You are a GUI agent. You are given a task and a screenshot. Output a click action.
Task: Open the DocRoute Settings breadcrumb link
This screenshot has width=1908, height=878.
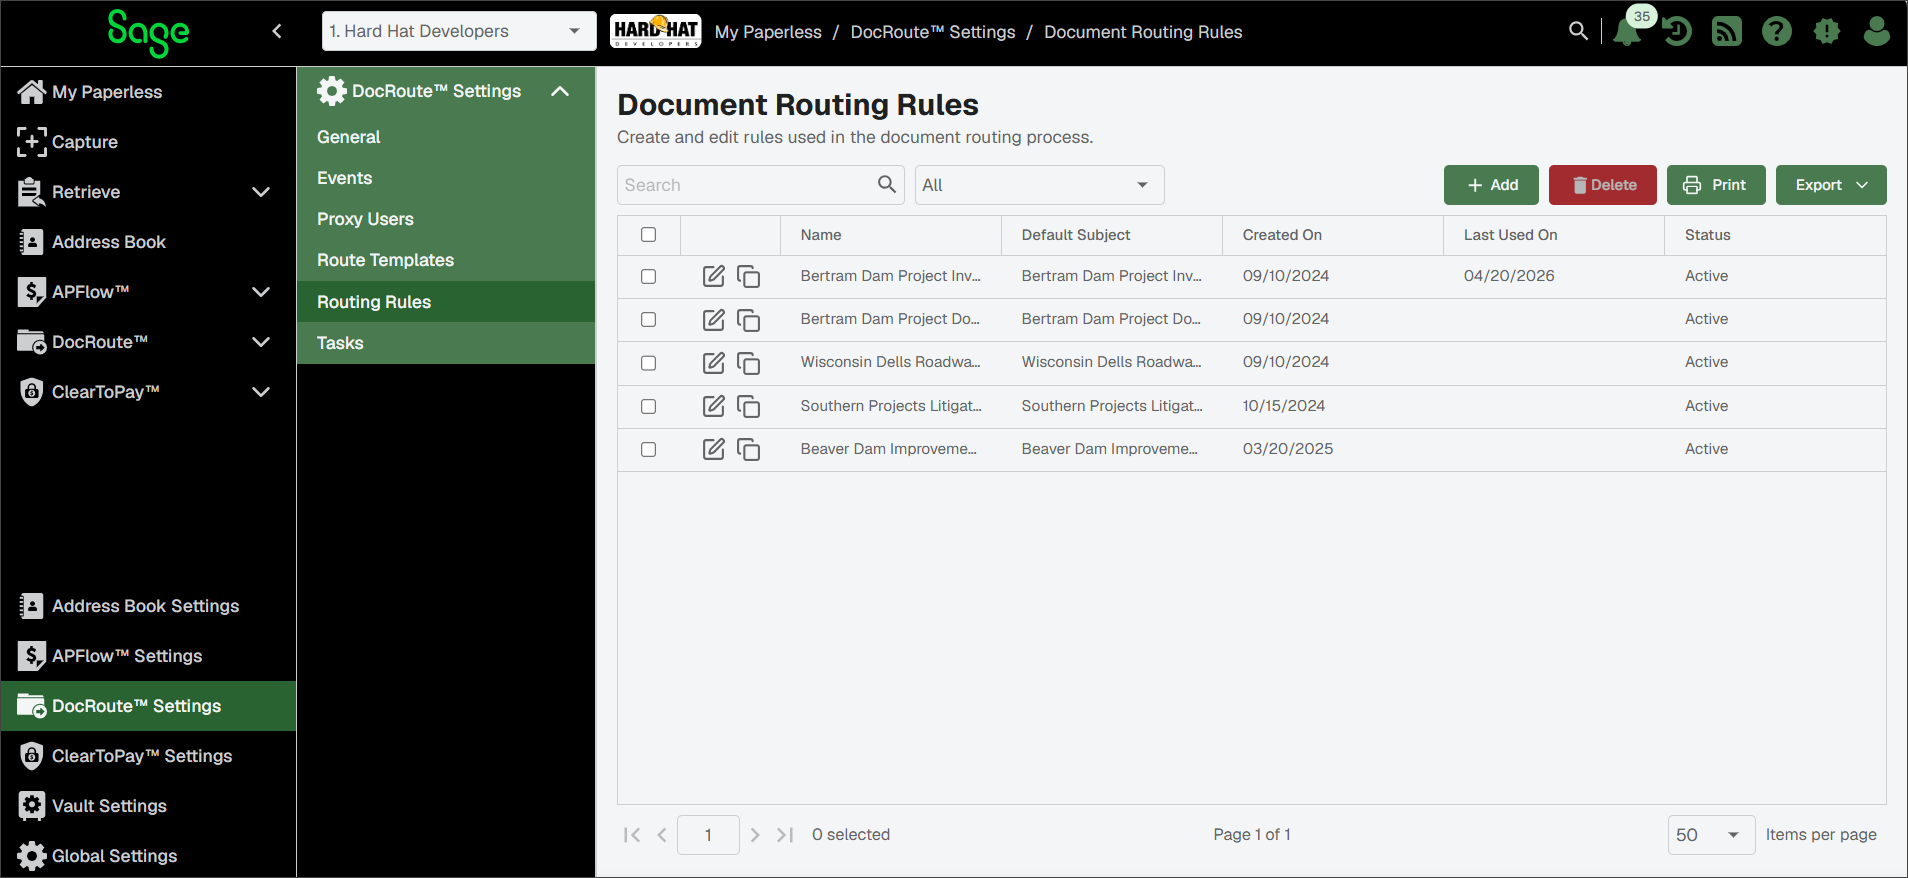(x=933, y=32)
